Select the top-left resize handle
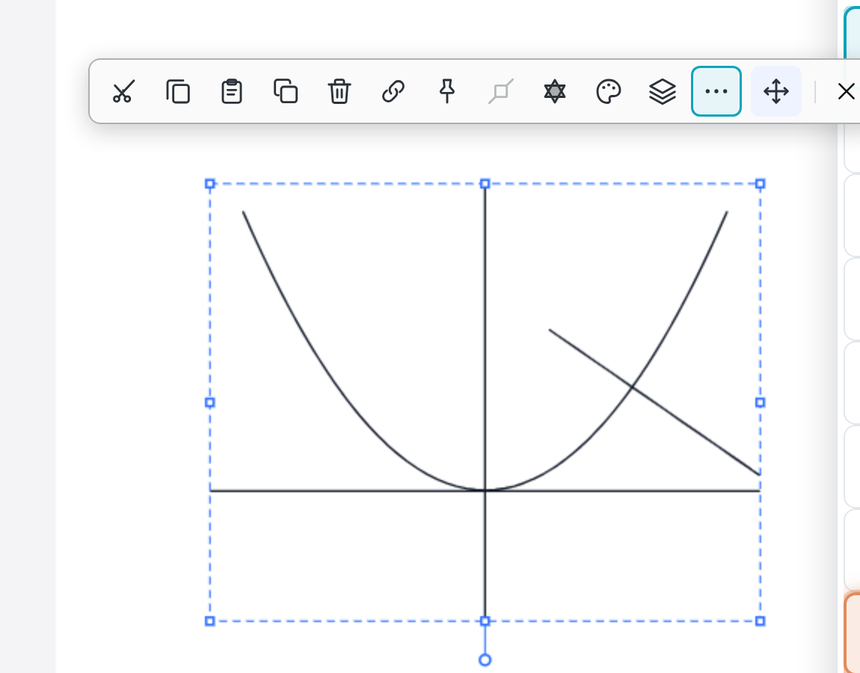Viewport: 860px width, 673px height. point(210,184)
